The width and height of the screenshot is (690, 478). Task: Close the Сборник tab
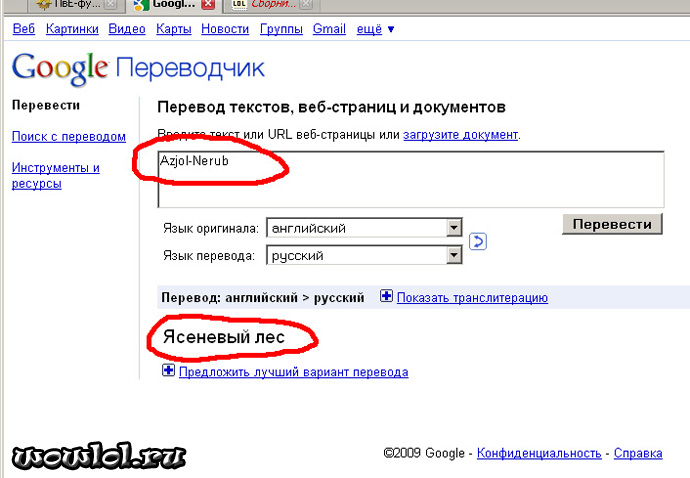pyautogui.click(x=306, y=4)
